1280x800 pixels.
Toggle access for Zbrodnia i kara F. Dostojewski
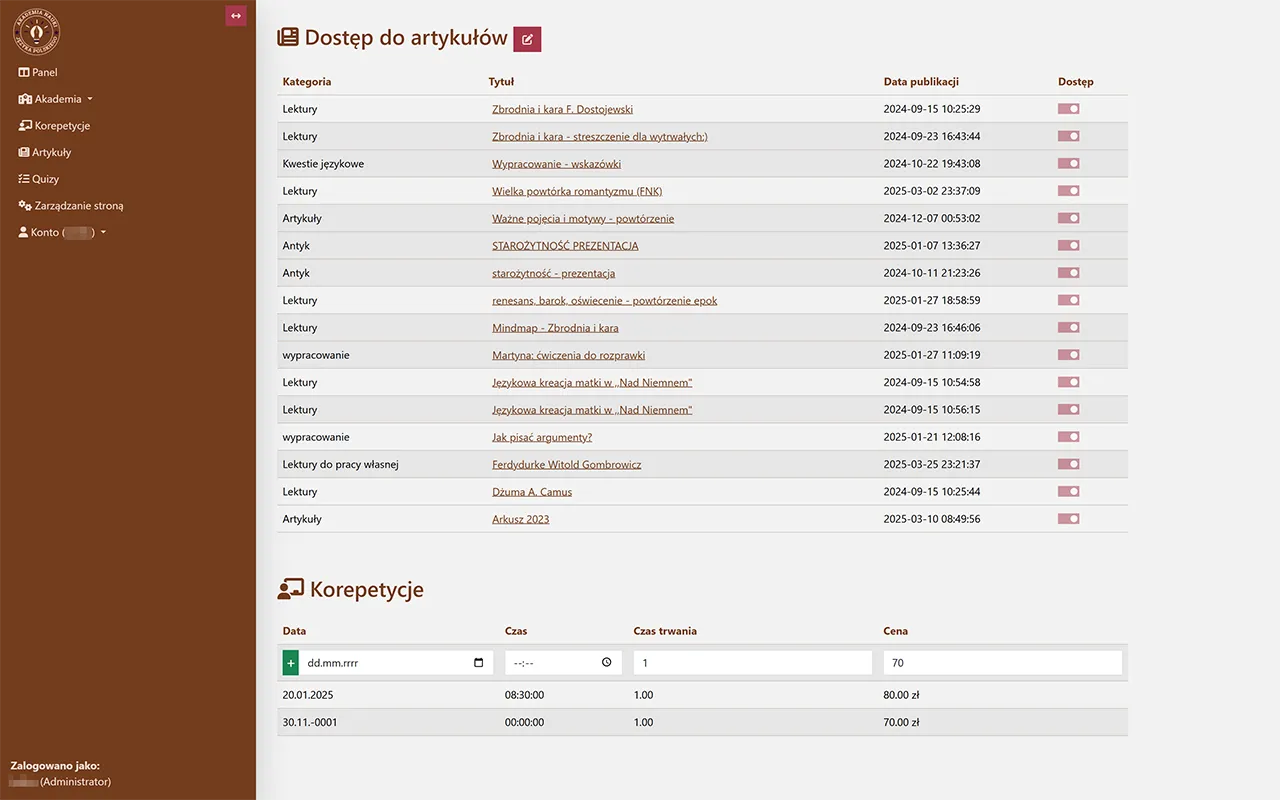(1068, 108)
